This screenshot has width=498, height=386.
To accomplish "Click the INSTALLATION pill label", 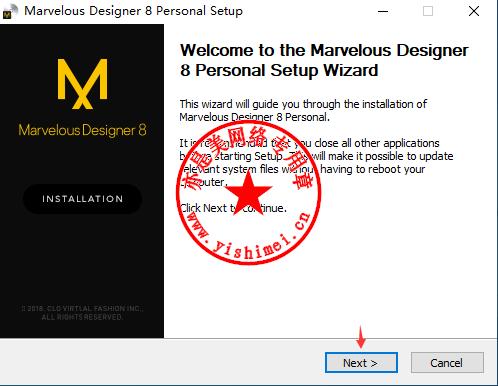I will 83,199.
